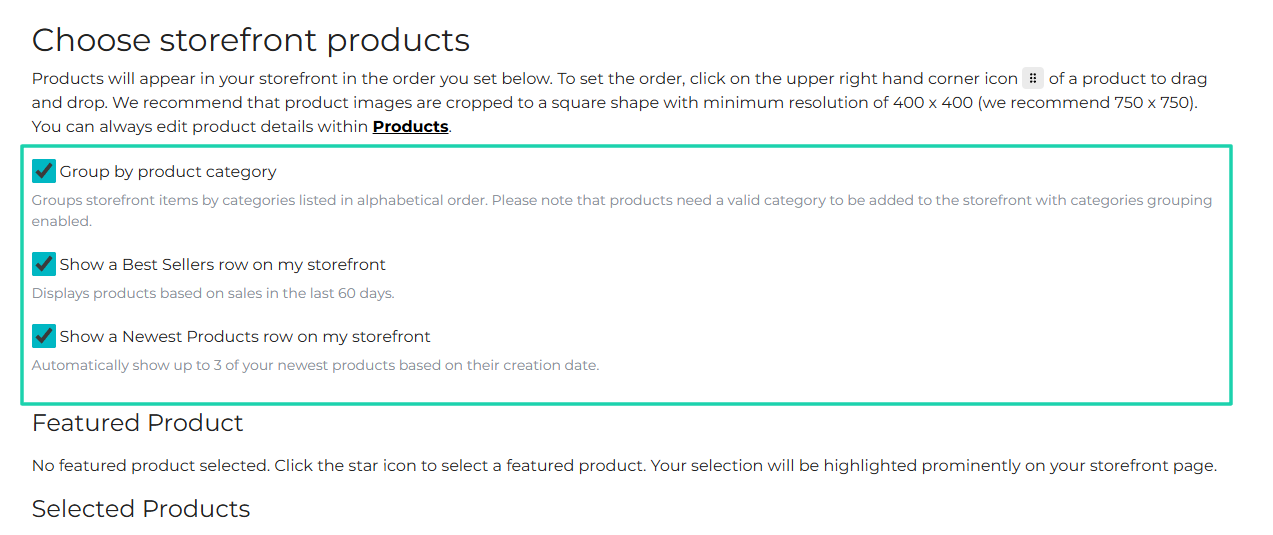Open the bold Products link

click(x=410, y=127)
